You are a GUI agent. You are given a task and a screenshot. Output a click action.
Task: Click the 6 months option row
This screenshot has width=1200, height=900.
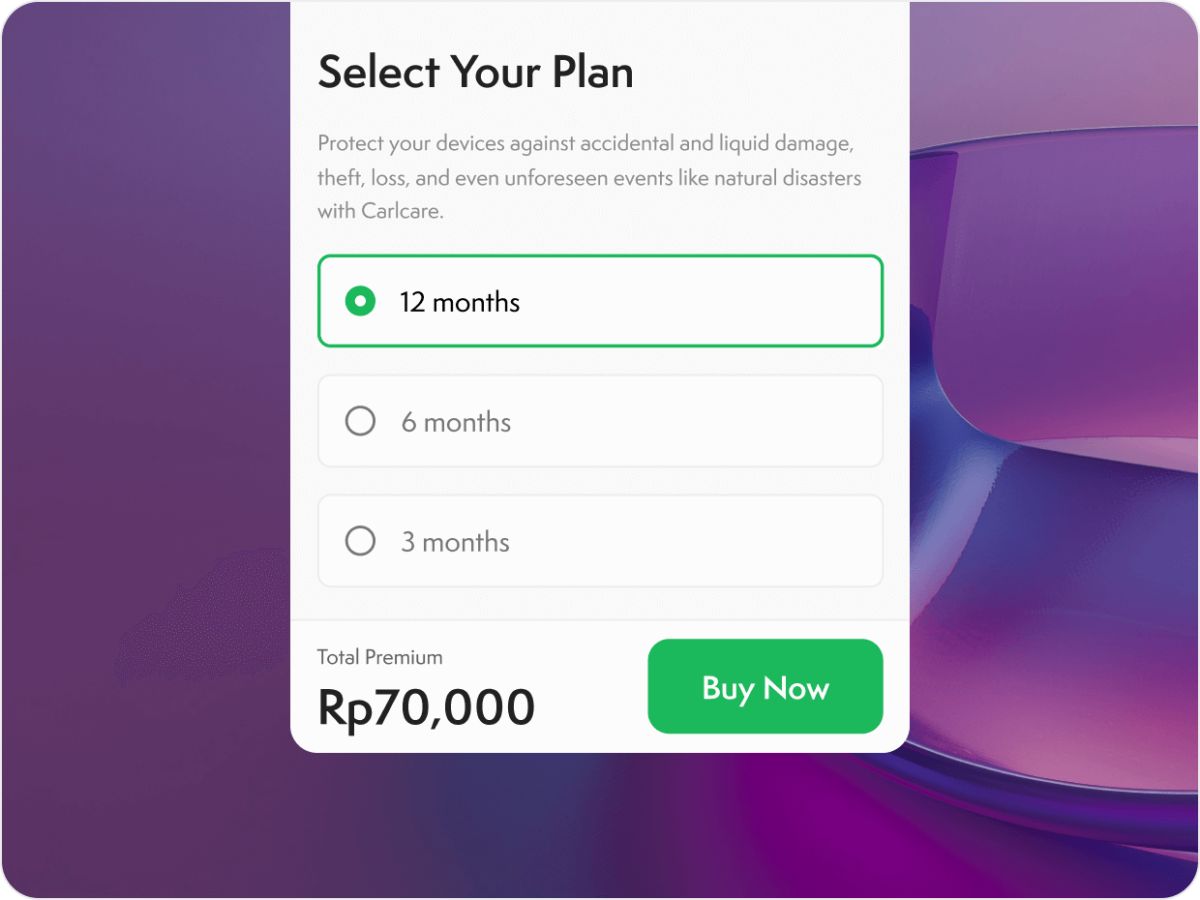click(600, 421)
